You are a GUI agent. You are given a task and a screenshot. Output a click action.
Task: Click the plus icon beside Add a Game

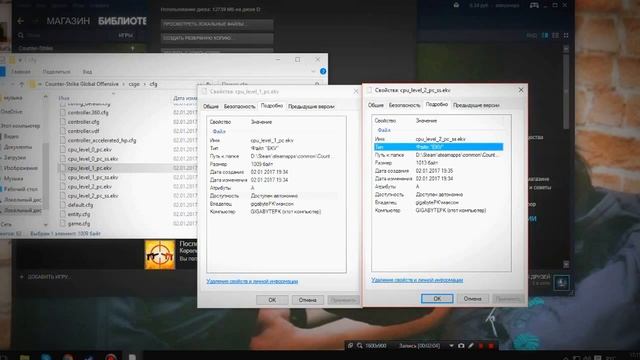[x=22, y=277]
